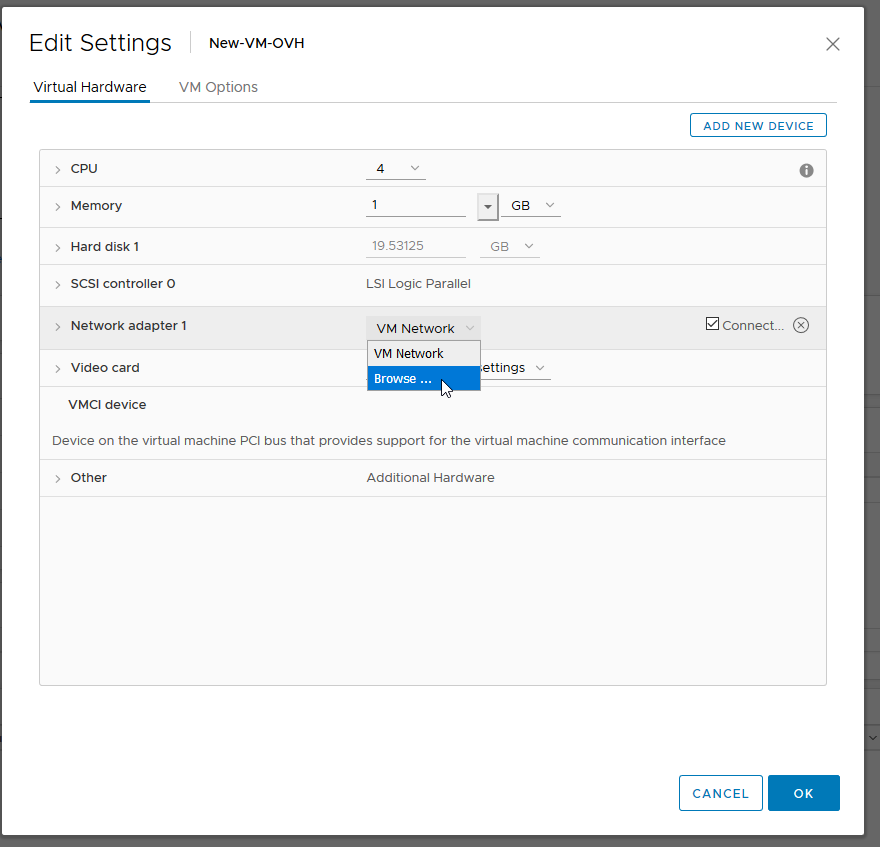Click the CANCEL button
The height and width of the screenshot is (847, 880).
pyautogui.click(x=720, y=792)
